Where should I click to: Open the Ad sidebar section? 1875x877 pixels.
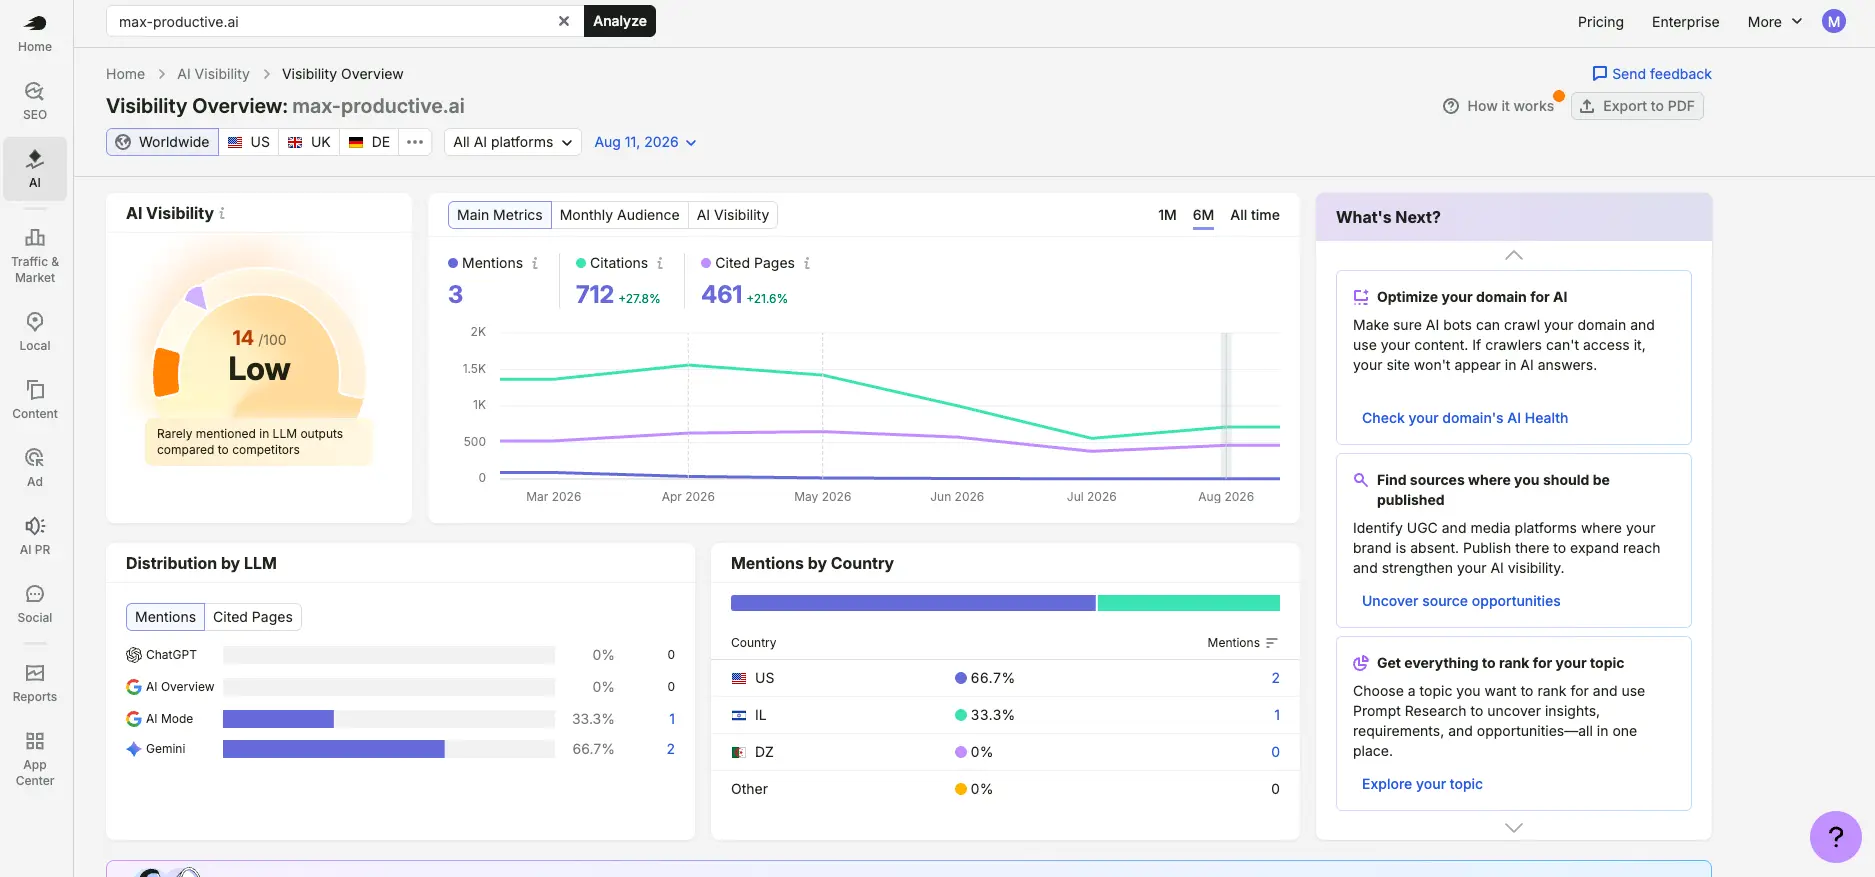[x=35, y=467]
